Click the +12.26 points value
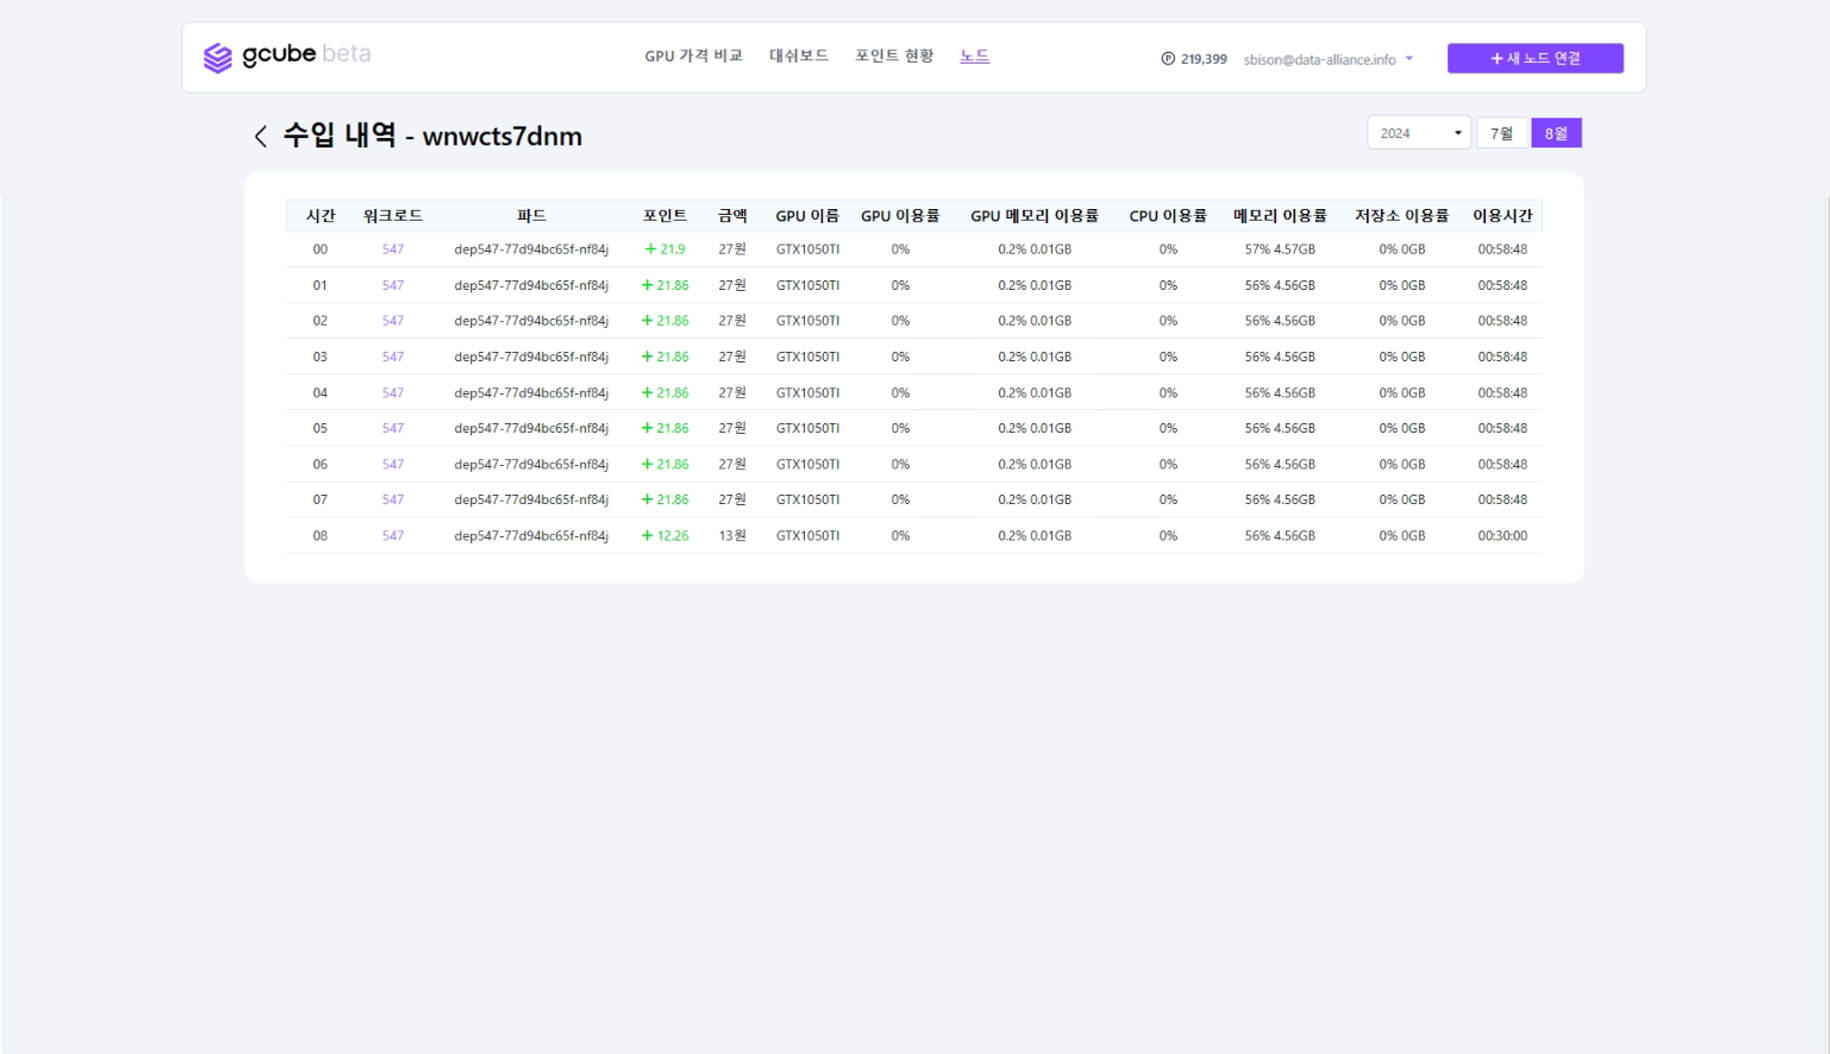This screenshot has width=1830, height=1054. coord(665,536)
